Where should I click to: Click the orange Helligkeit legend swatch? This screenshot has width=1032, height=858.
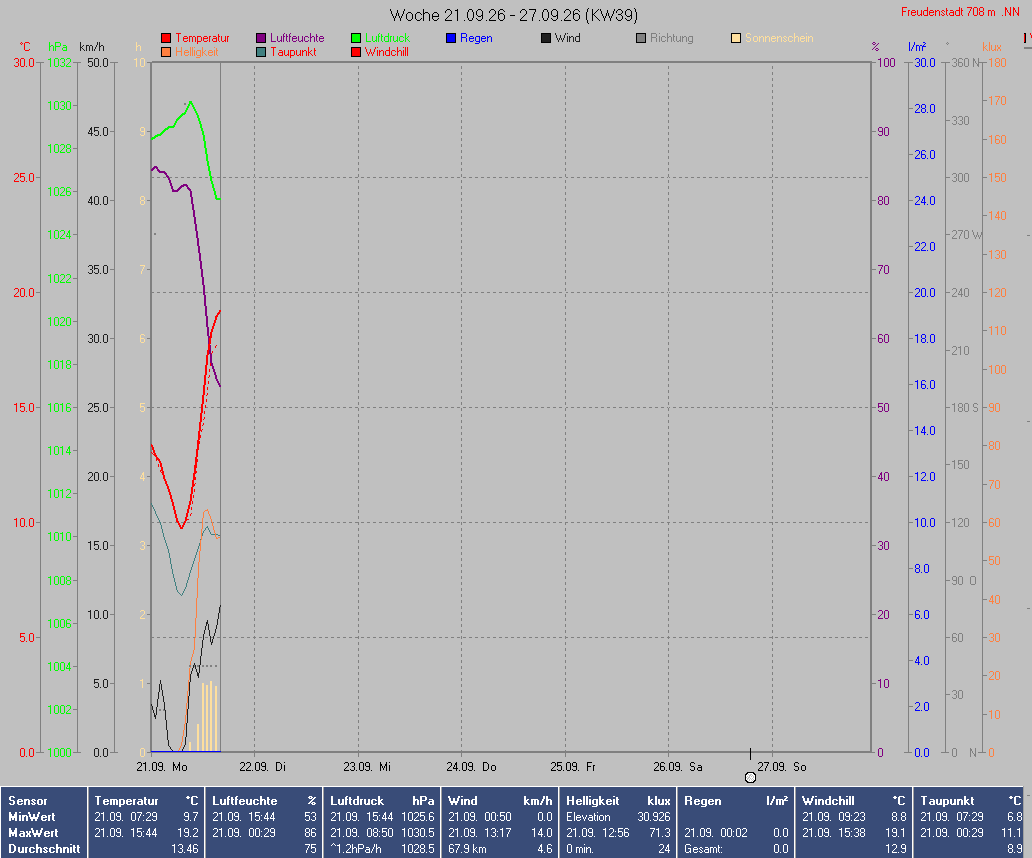pos(166,52)
